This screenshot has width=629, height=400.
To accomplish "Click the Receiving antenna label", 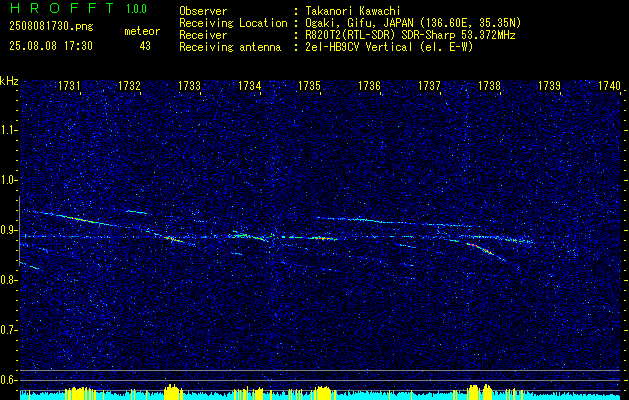I will coord(230,47).
